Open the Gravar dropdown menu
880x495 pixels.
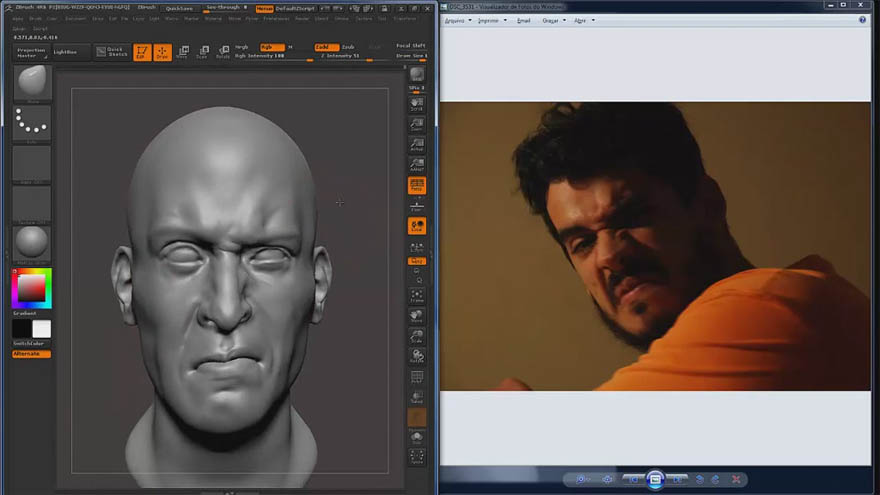[554, 21]
